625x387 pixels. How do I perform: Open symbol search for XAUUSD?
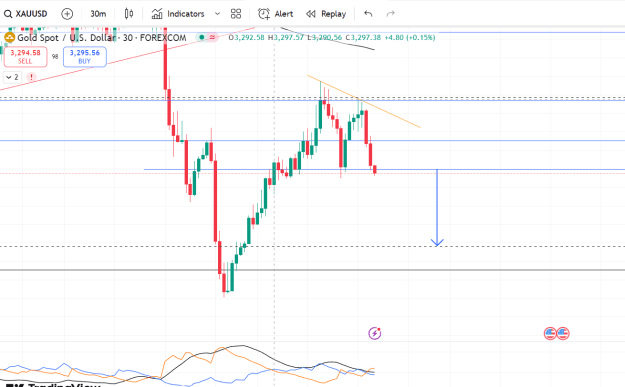pos(26,14)
